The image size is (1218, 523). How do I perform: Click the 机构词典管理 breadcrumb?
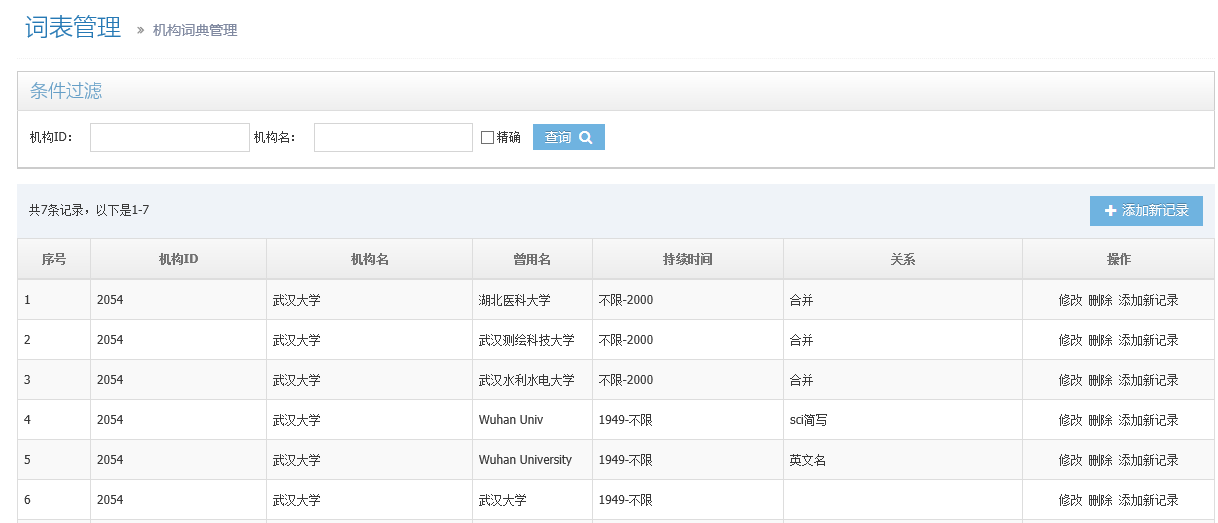coord(195,30)
